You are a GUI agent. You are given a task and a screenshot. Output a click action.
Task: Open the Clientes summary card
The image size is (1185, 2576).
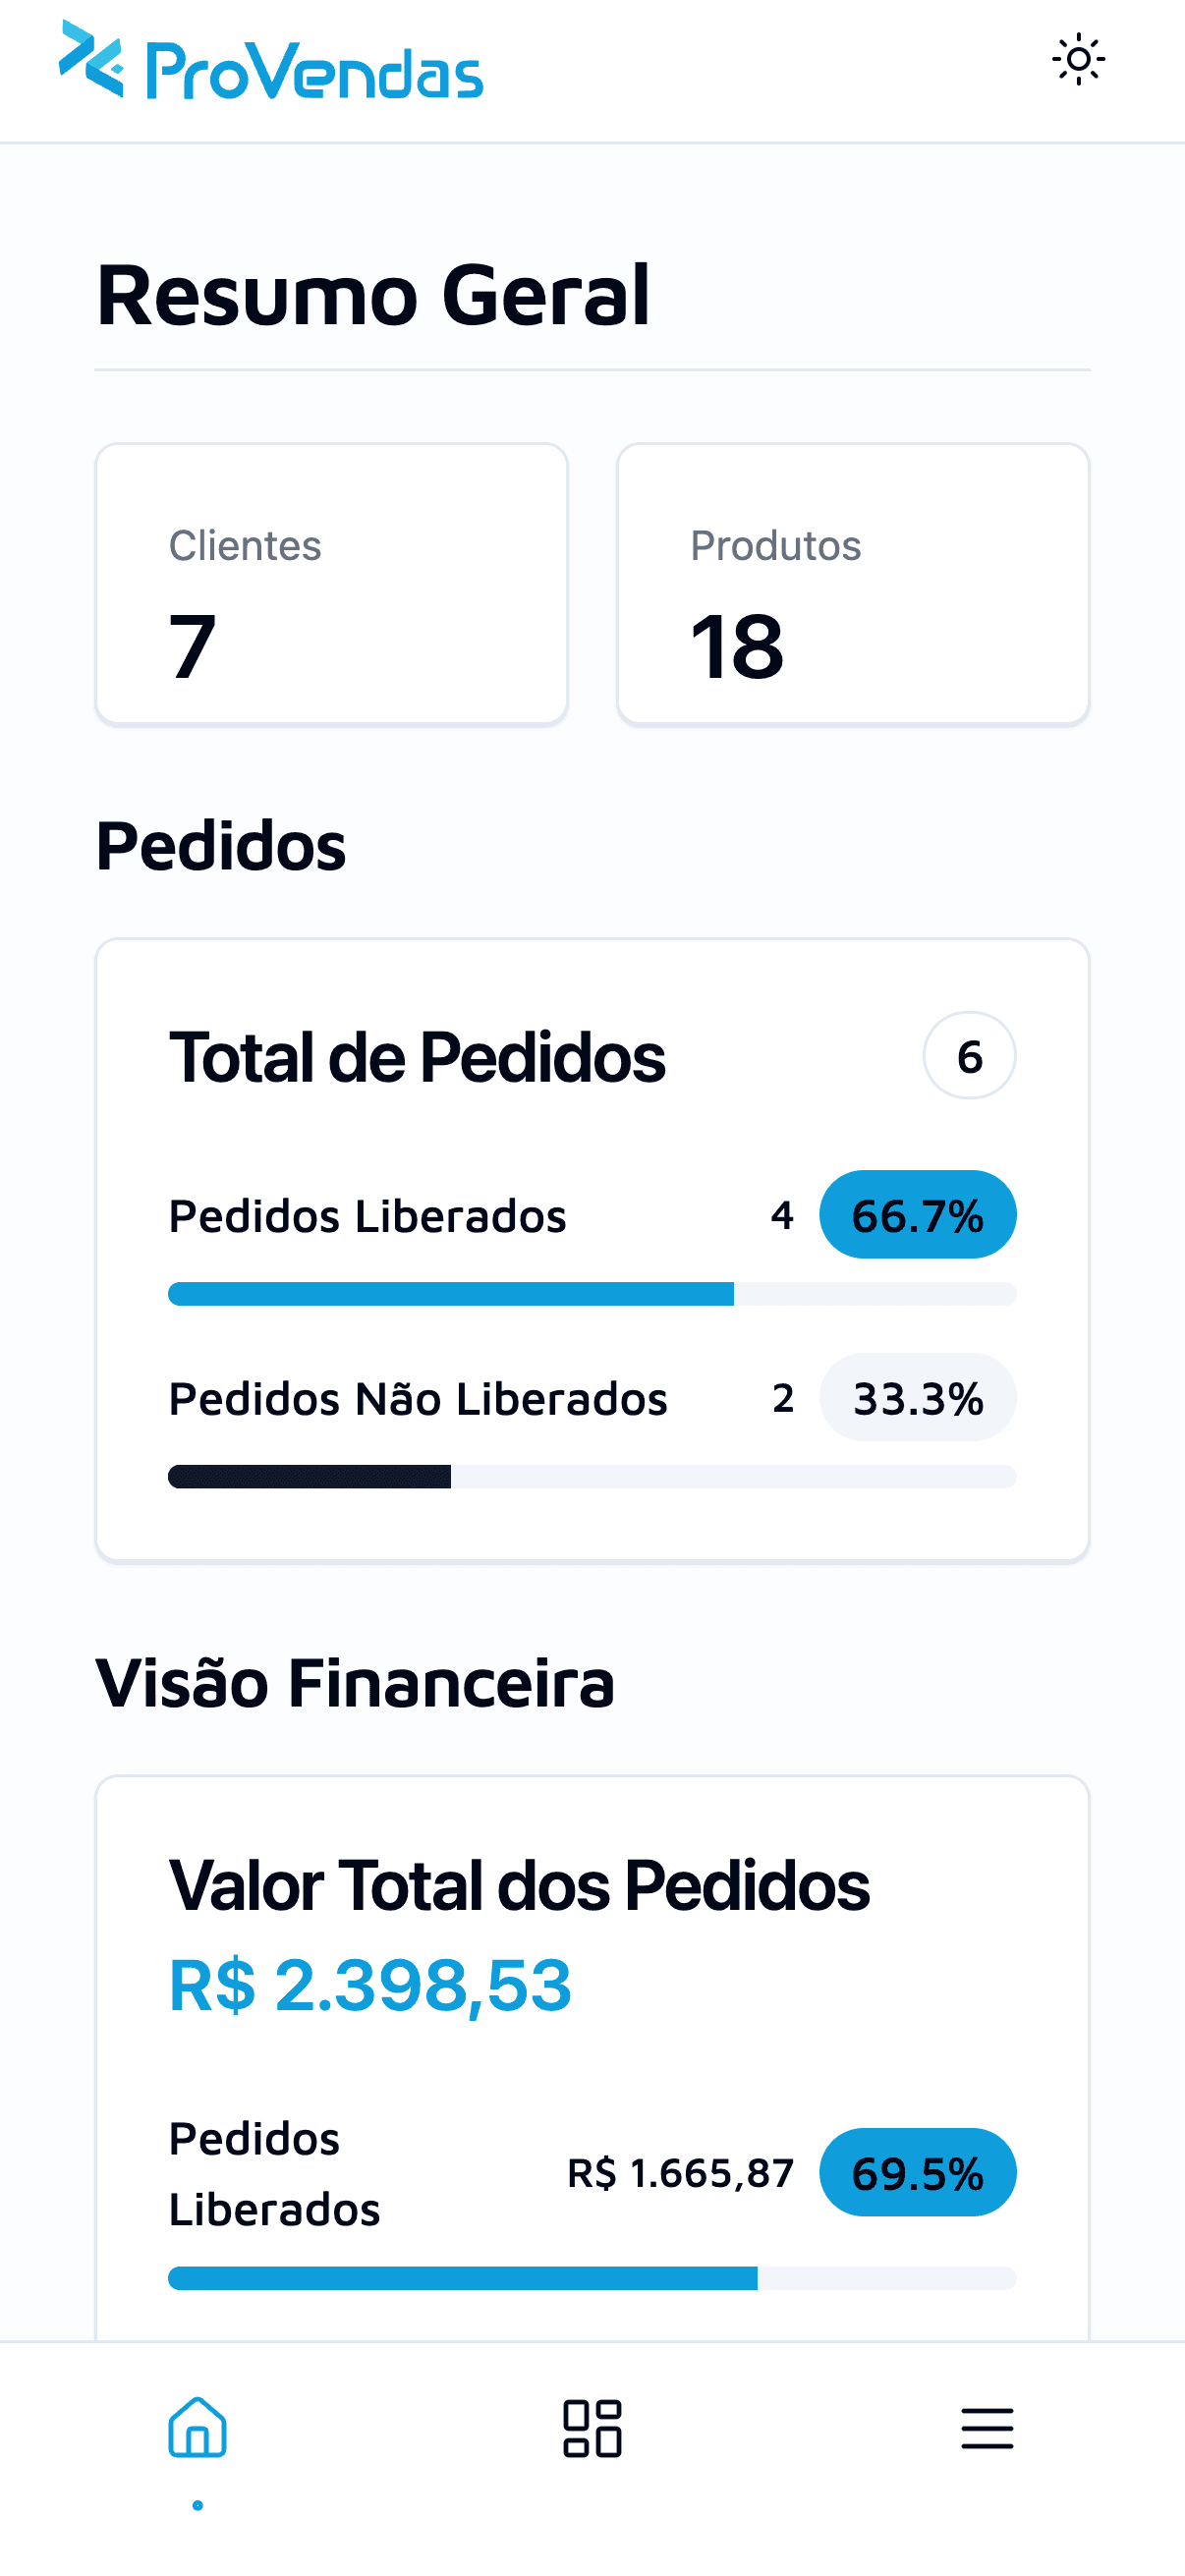tap(332, 584)
